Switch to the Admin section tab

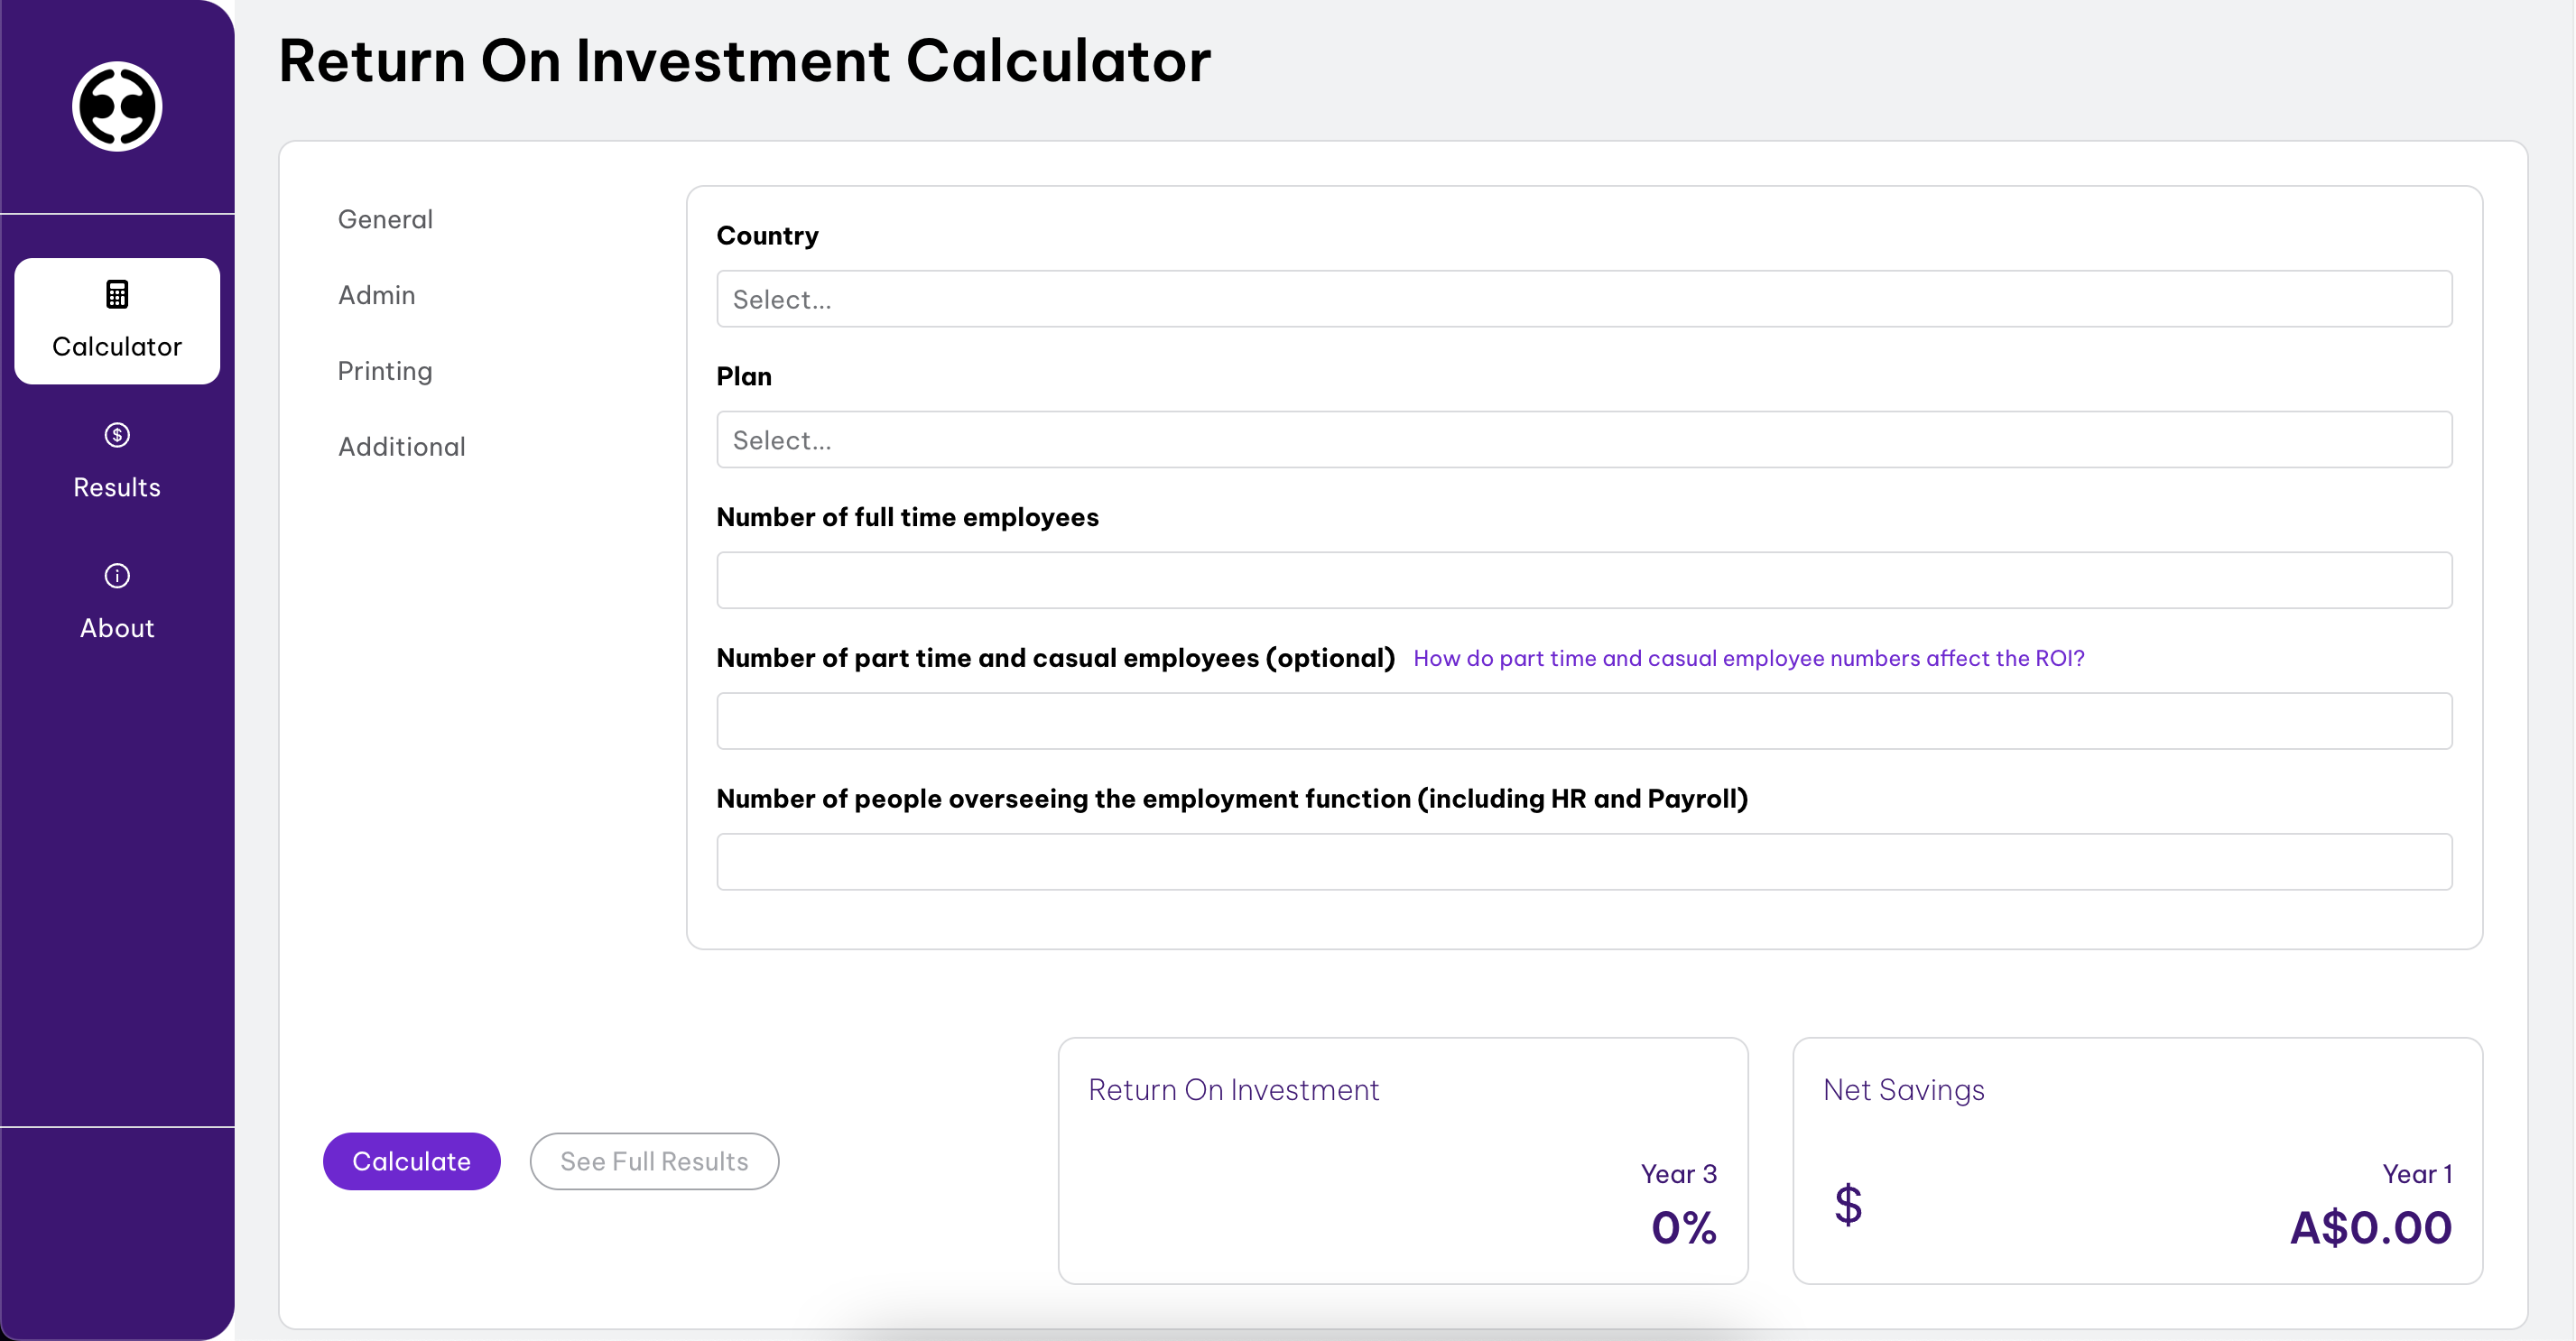[x=376, y=295]
